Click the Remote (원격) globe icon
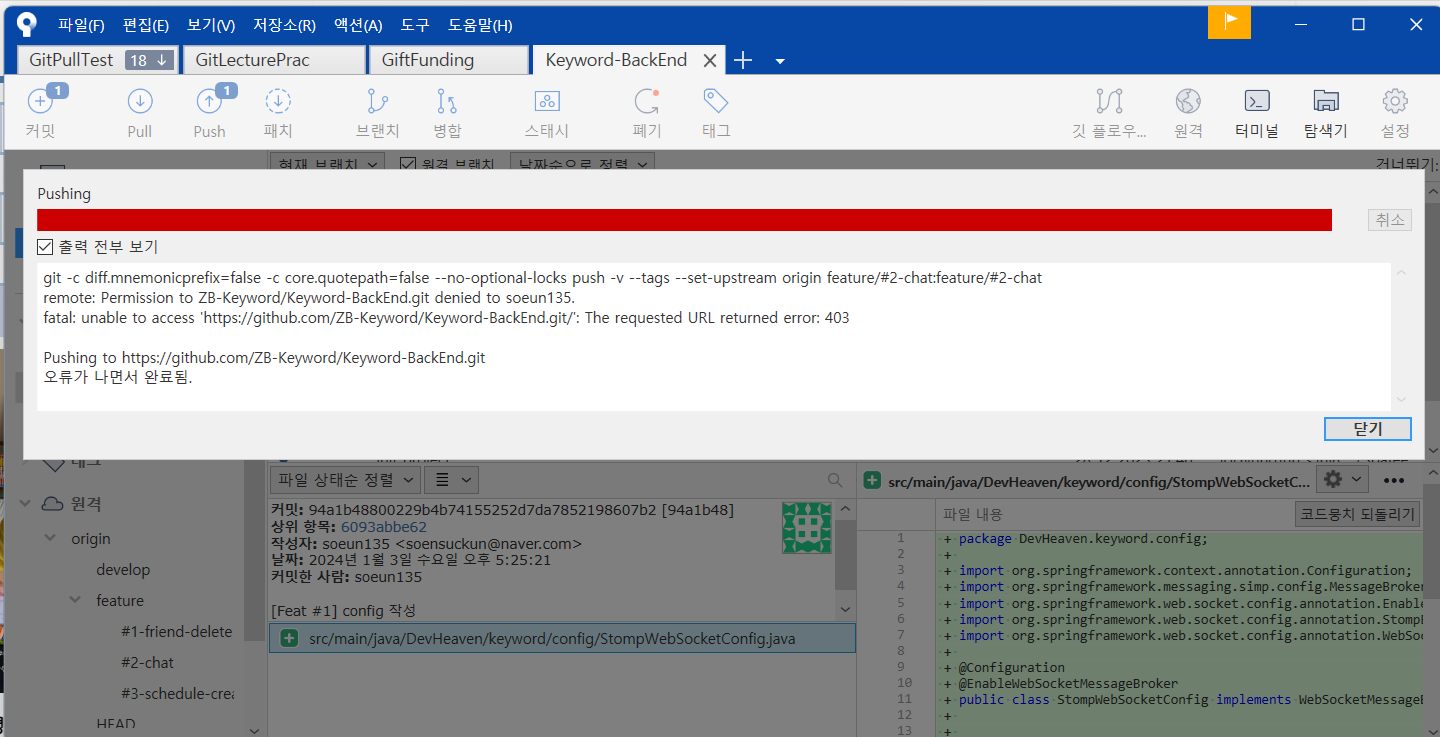1440x737 pixels. (x=1188, y=101)
